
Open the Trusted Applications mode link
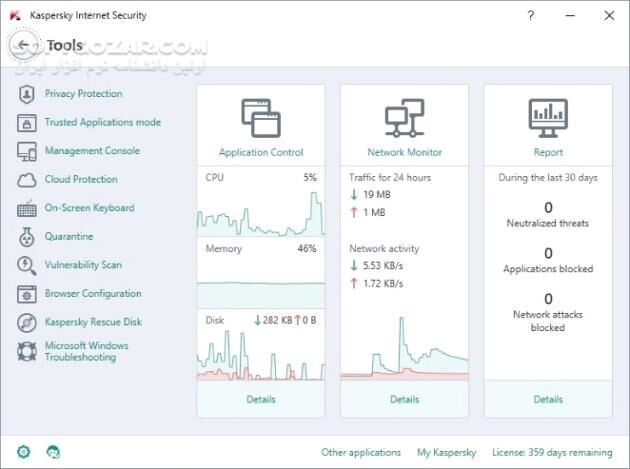pyautogui.click(x=103, y=122)
